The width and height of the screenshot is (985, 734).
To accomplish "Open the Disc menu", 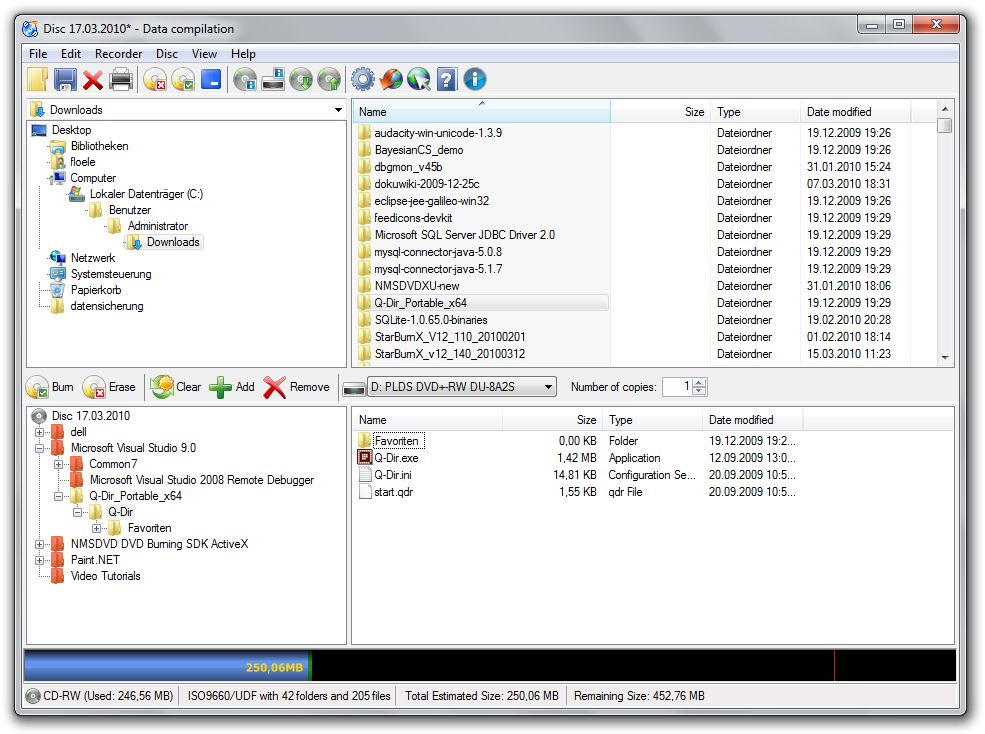I will point(167,54).
